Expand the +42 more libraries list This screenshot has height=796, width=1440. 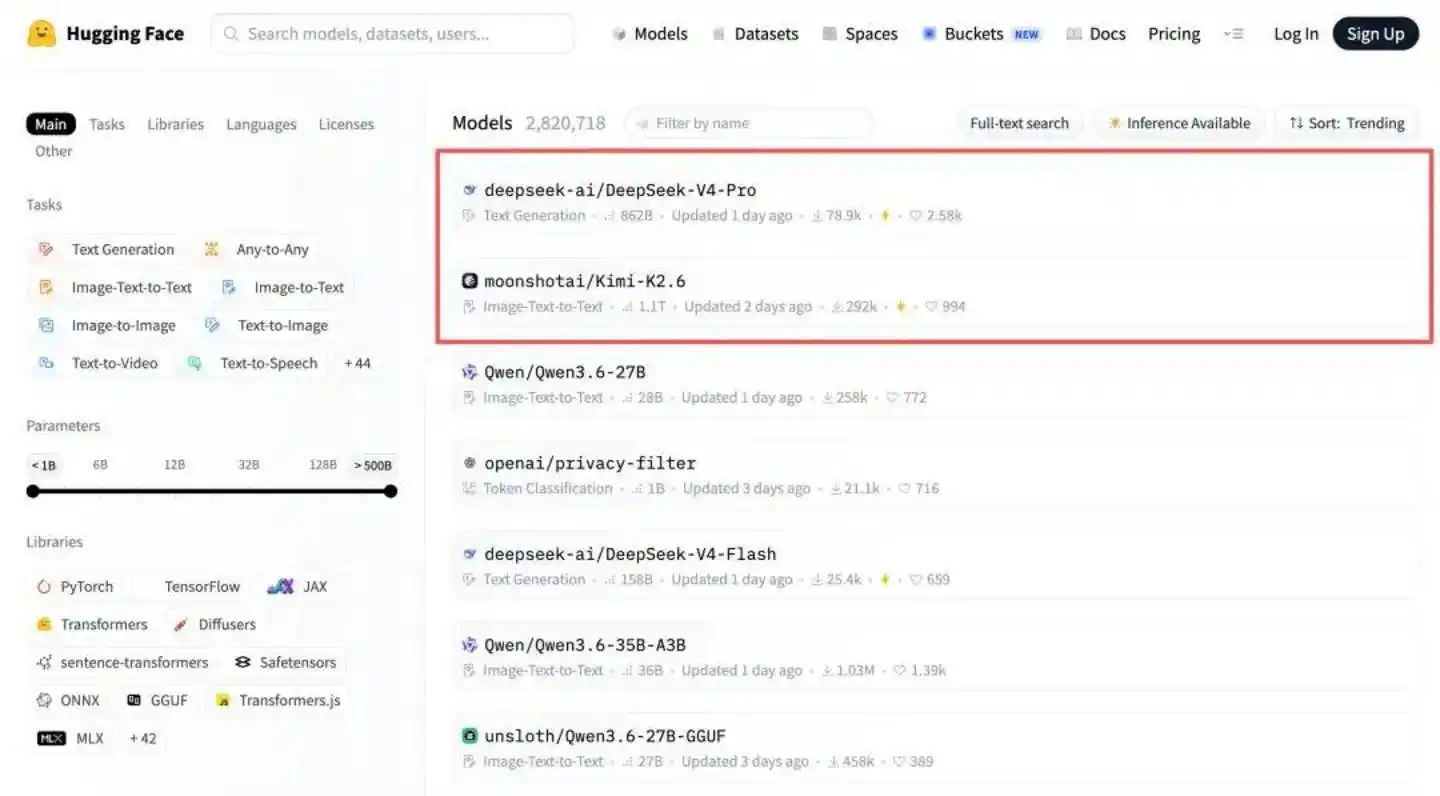[x=142, y=738]
